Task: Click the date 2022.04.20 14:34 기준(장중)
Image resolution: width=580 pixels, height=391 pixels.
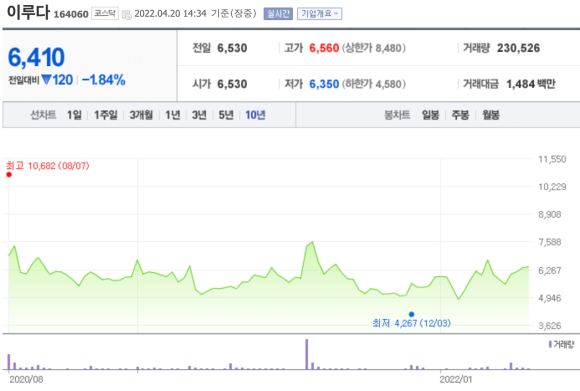Action: pos(195,14)
